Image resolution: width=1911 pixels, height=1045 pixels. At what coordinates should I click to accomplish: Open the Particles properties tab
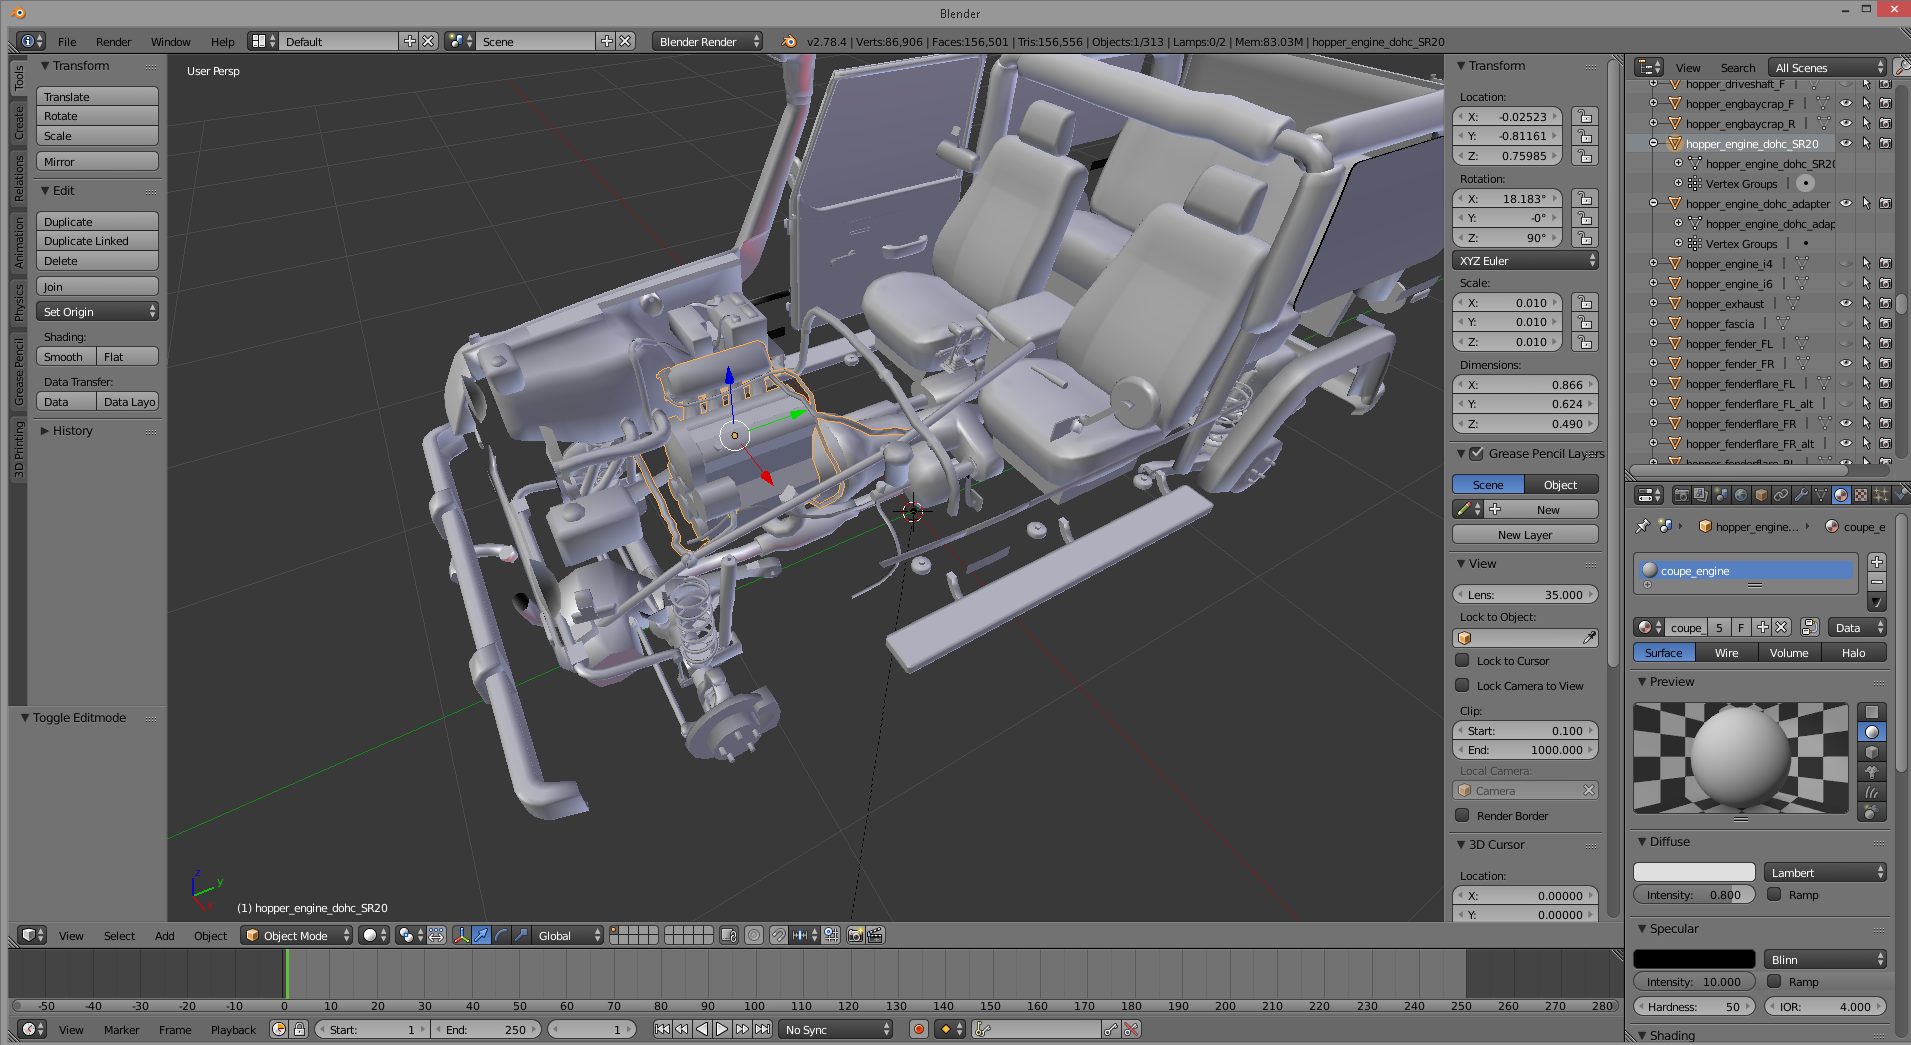1881,496
